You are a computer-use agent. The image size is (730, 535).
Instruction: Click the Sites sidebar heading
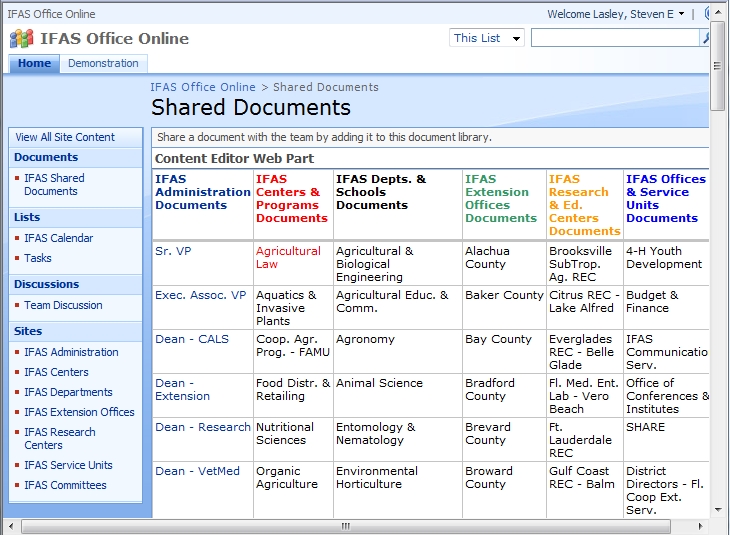point(28,332)
